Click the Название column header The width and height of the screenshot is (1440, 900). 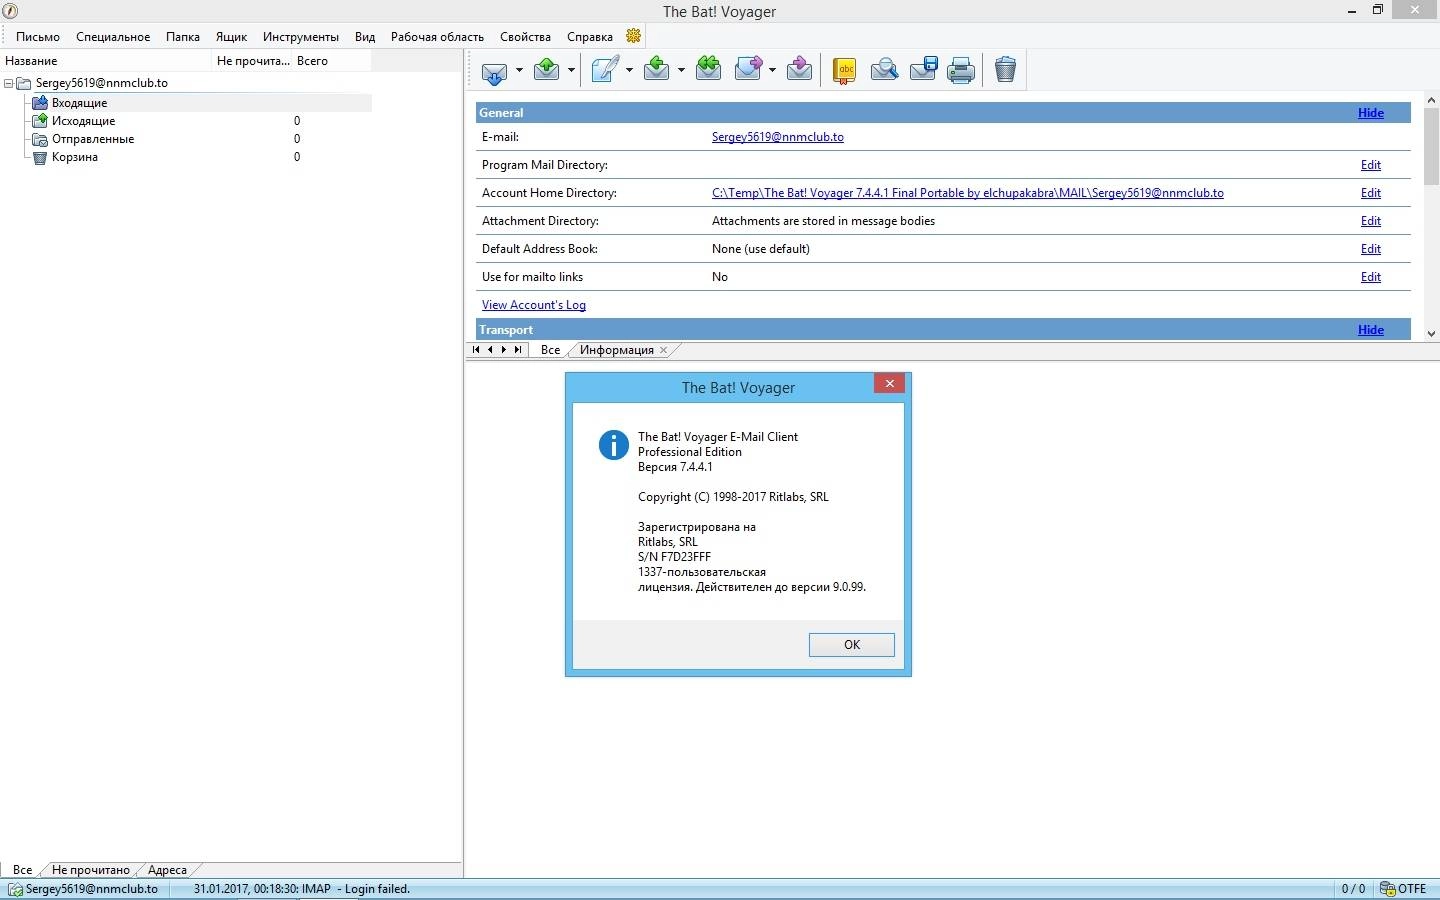[x=106, y=61]
